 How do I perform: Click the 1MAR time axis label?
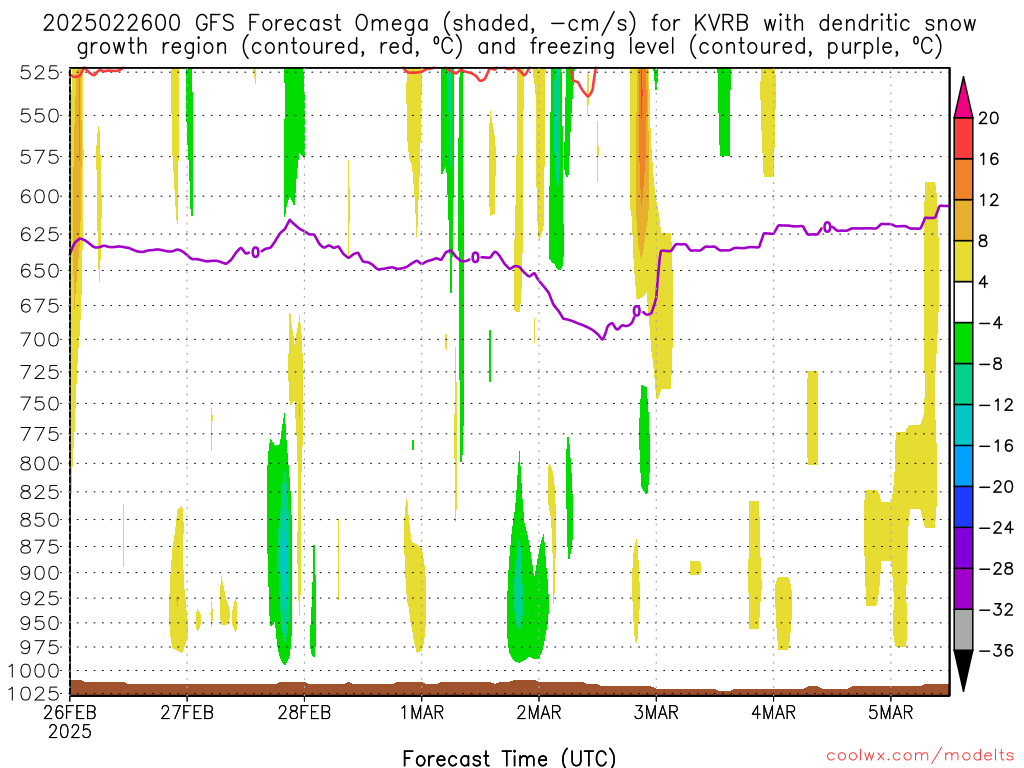[x=422, y=712]
